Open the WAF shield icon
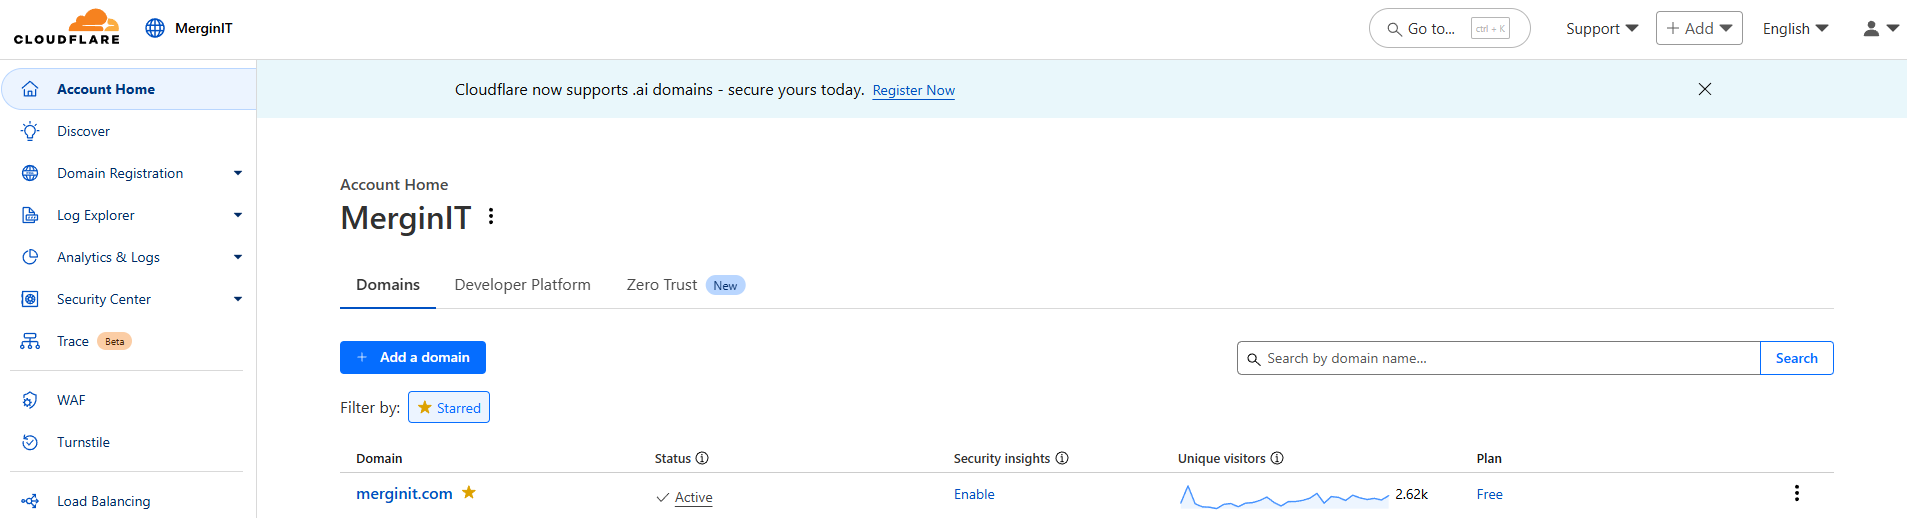This screenshot has width=1907, height=518. 30,400
